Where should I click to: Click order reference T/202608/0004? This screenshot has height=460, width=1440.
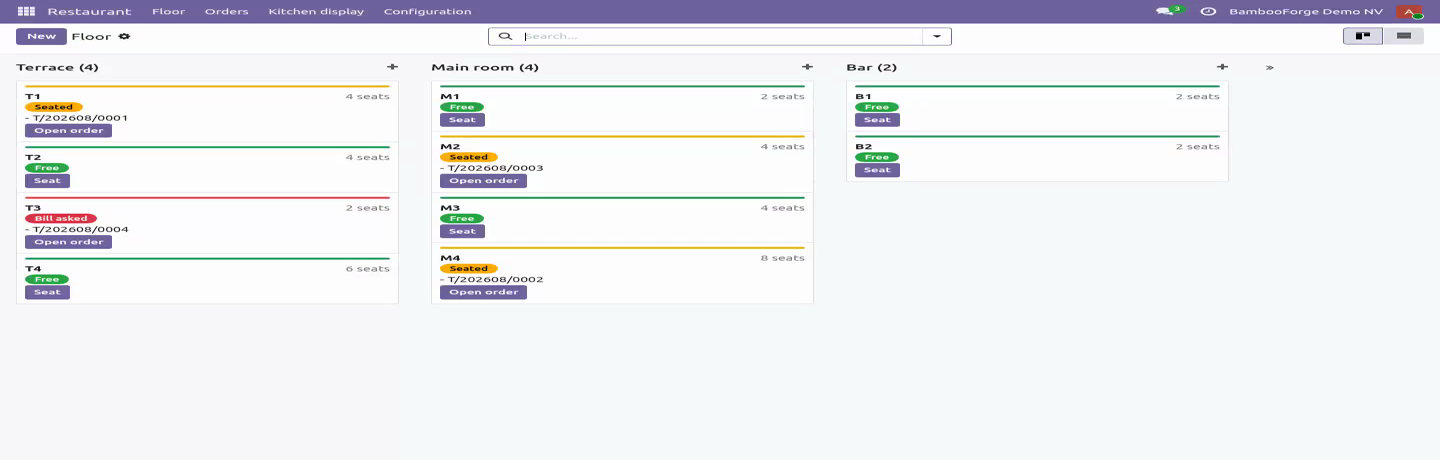coord(81,229)
